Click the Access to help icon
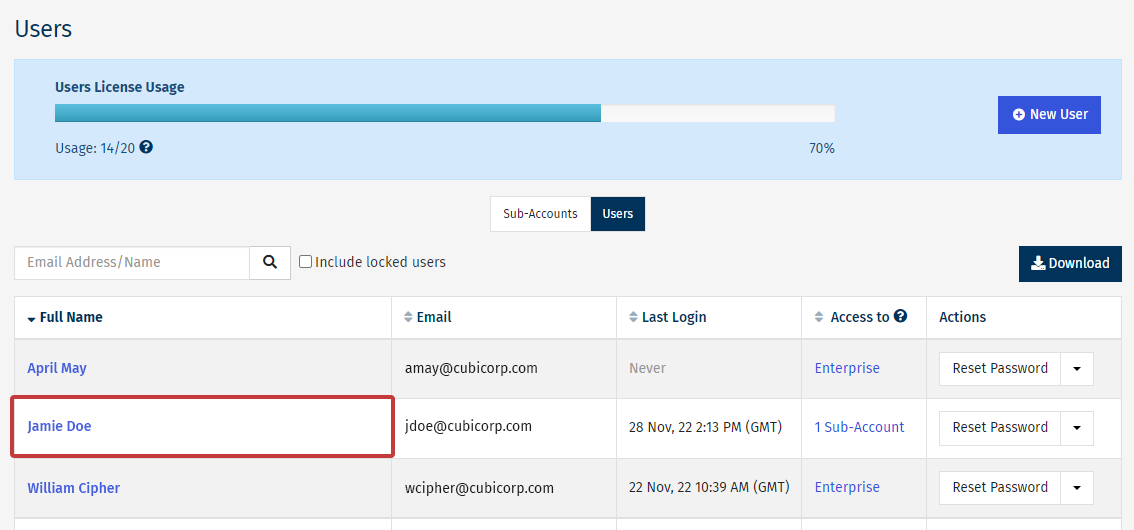This screenshot has width=1134, height=530. click(x=900, y=316)
